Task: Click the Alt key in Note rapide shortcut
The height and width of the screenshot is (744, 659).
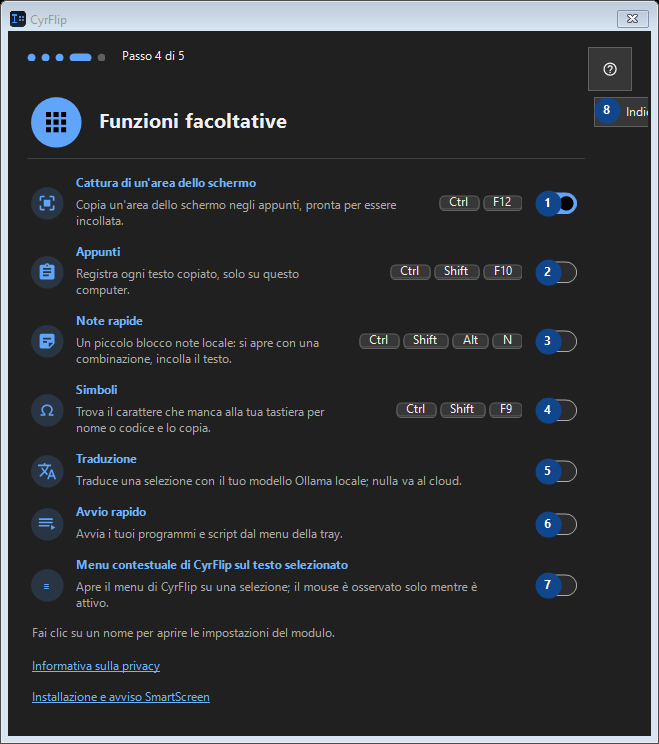Action: (x=471, y=341)
